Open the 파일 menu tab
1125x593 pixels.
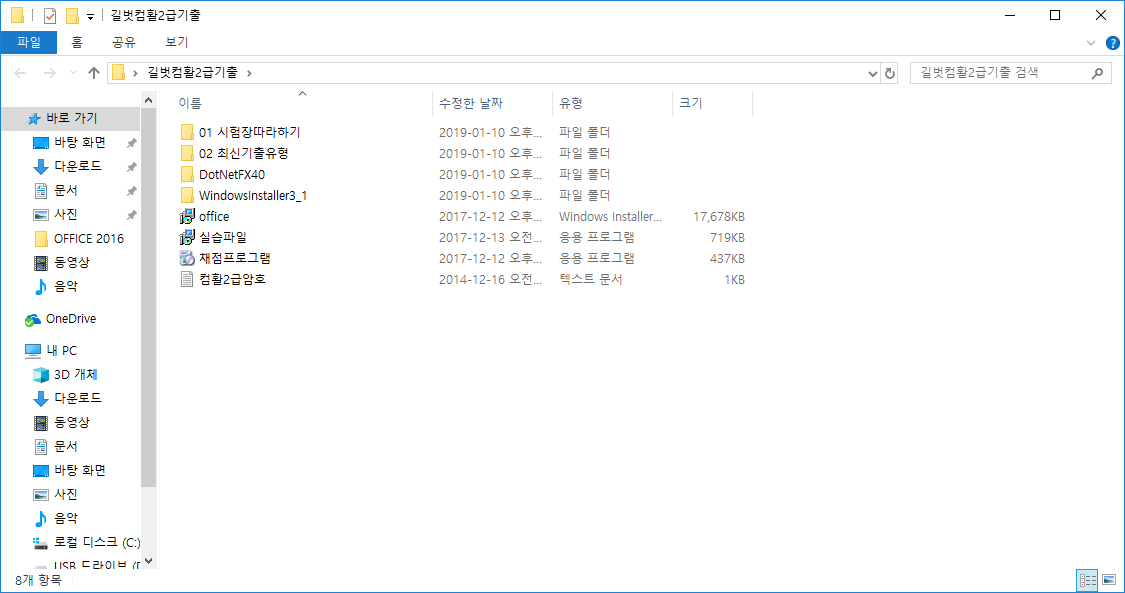pos(29,42)
